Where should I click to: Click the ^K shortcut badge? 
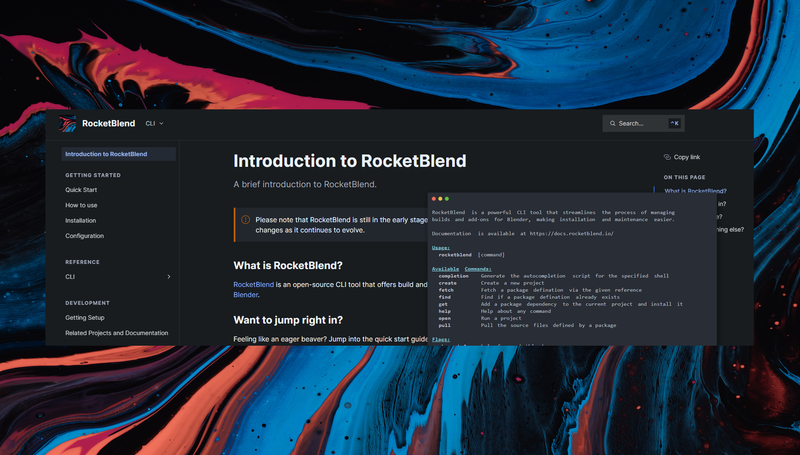(x=674, y=123)
